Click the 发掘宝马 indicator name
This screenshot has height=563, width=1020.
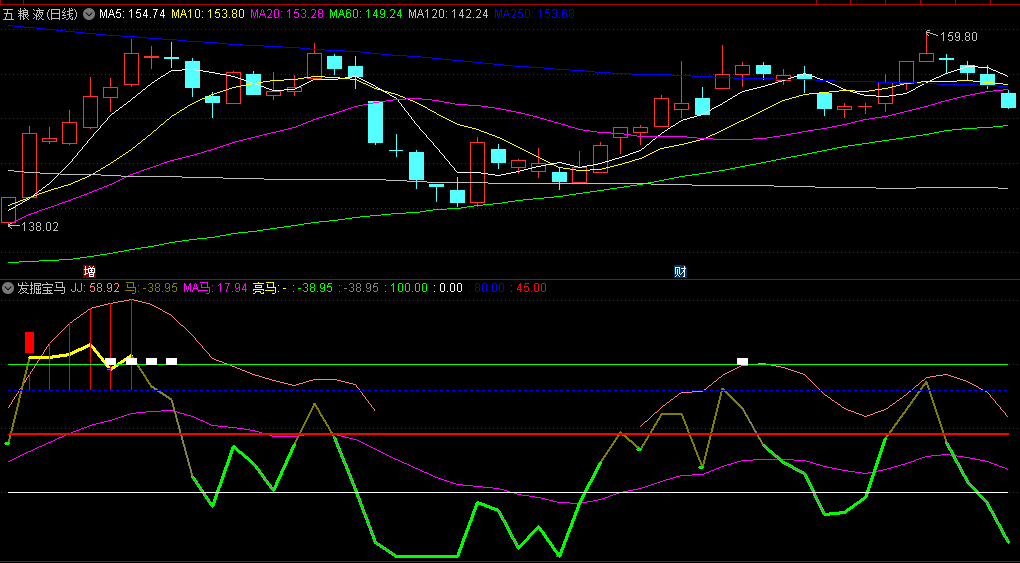[x=42, y=288]
